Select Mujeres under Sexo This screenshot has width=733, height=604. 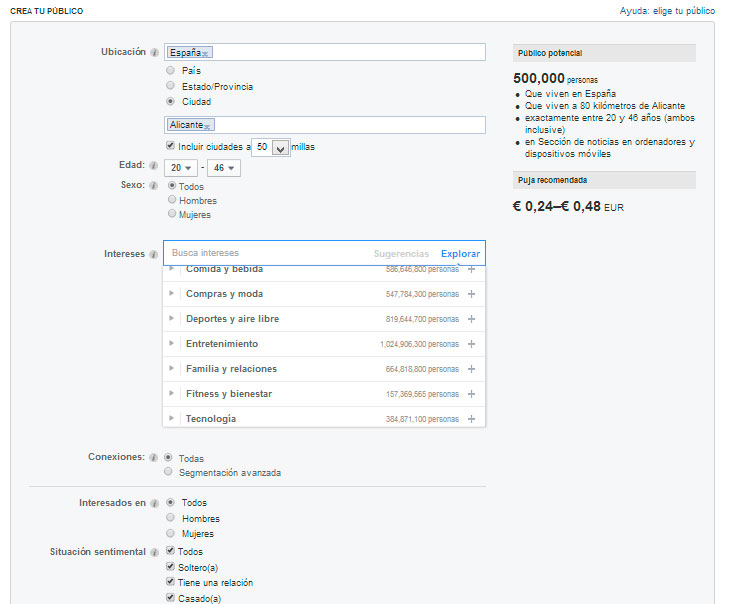click(x=172, y=214)
